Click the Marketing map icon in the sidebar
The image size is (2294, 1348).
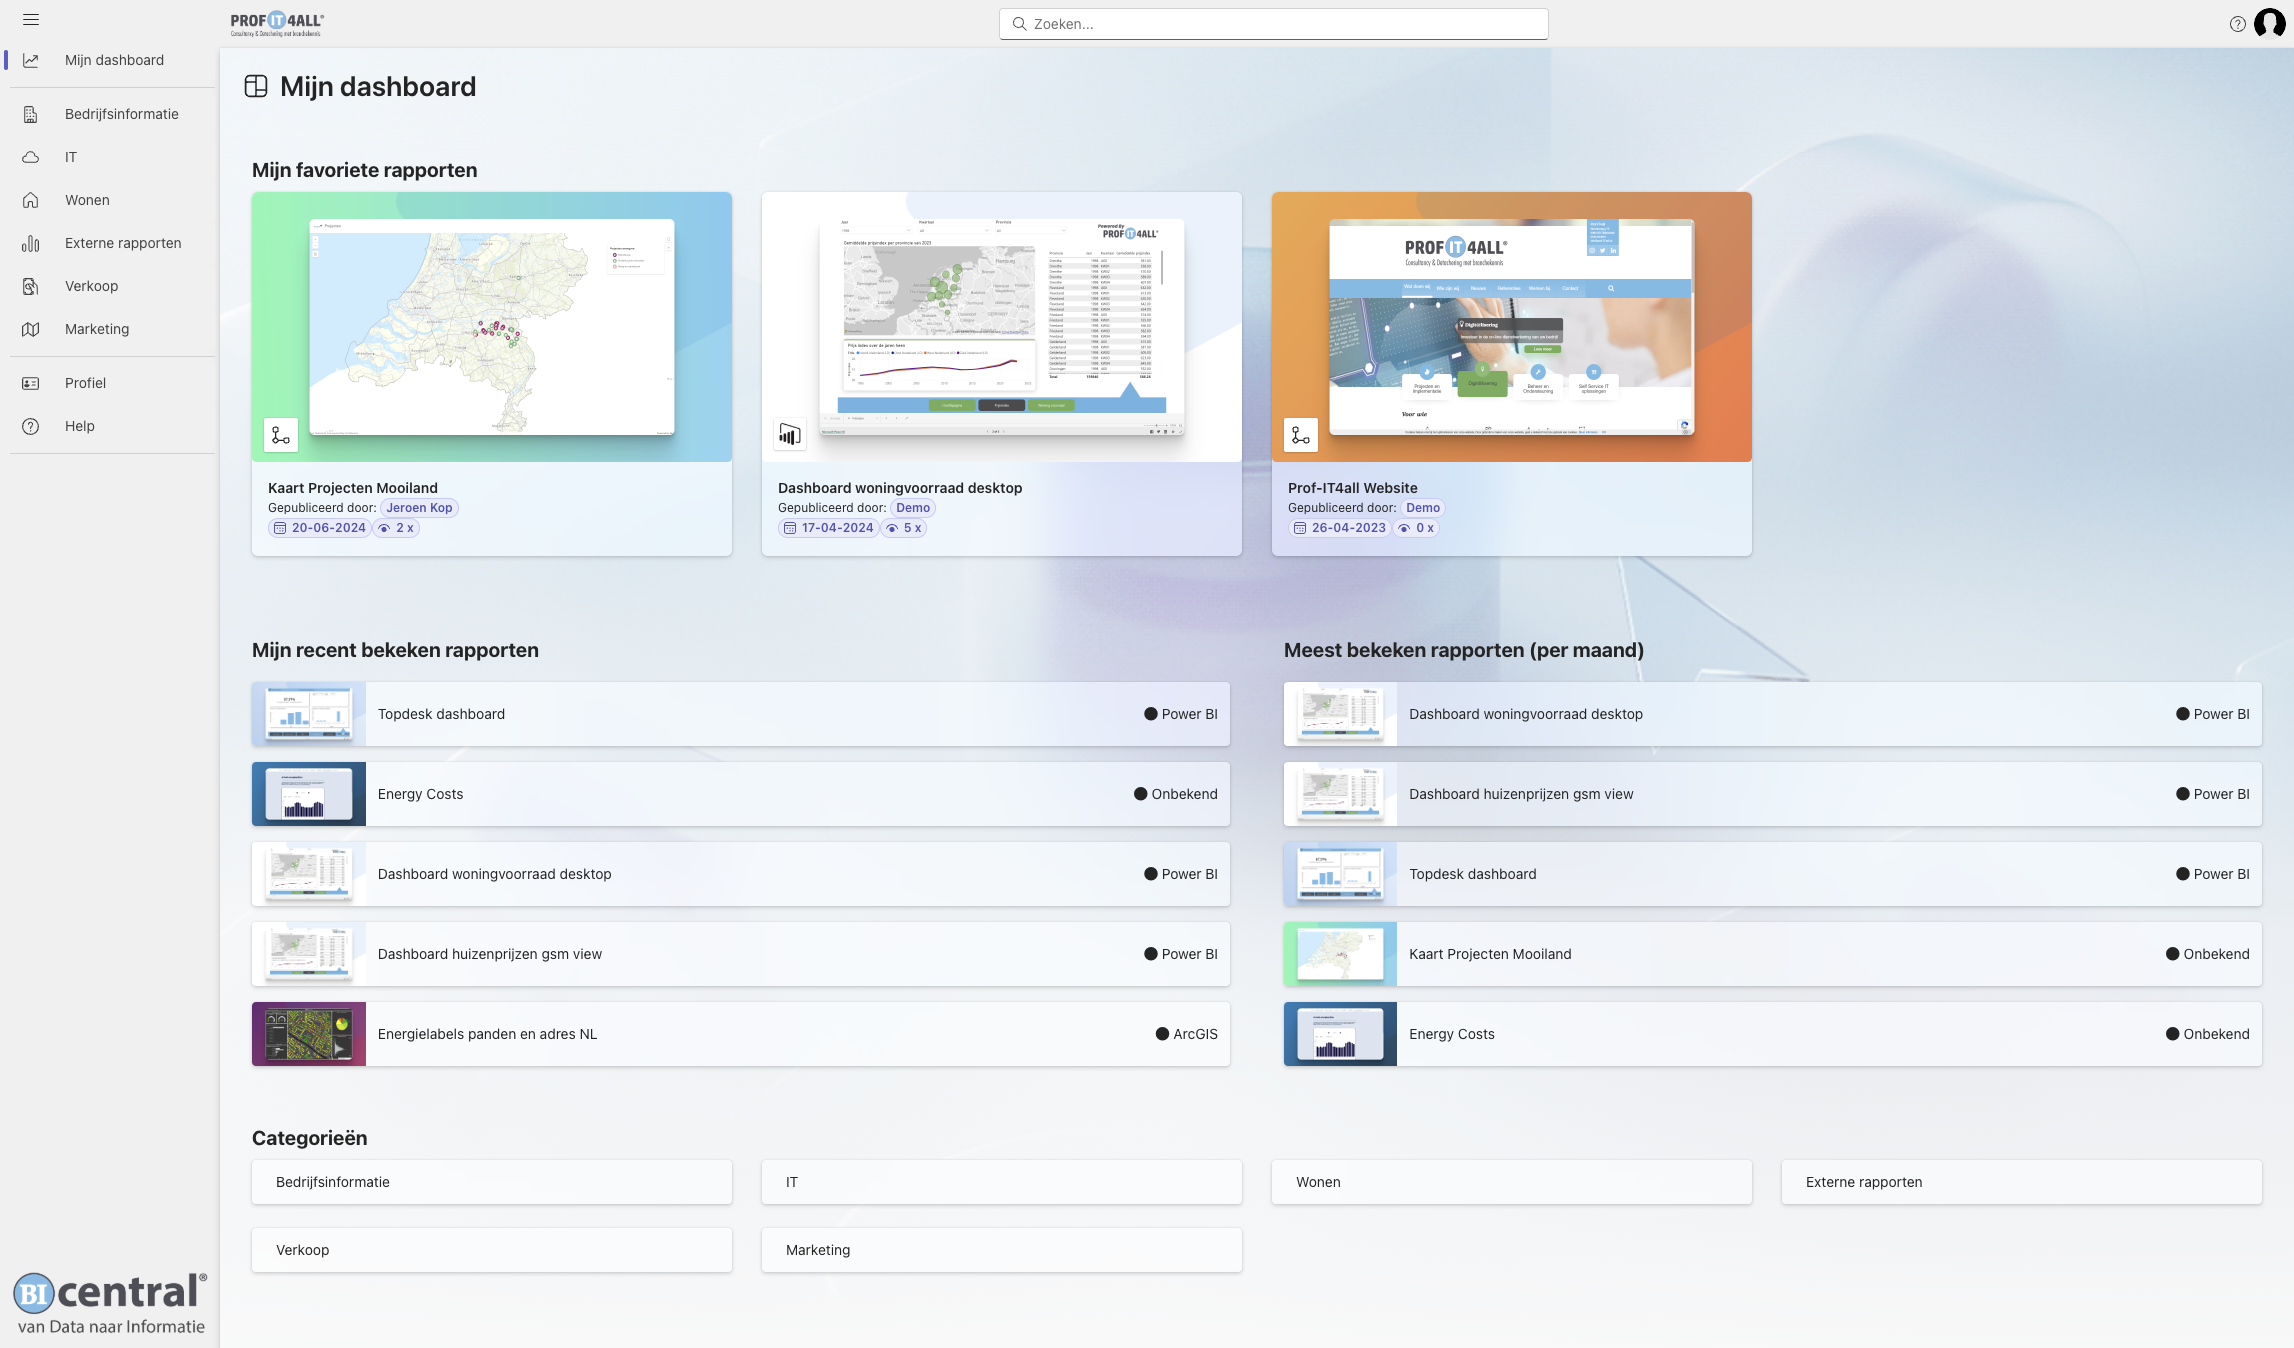(x=31, y=329)
